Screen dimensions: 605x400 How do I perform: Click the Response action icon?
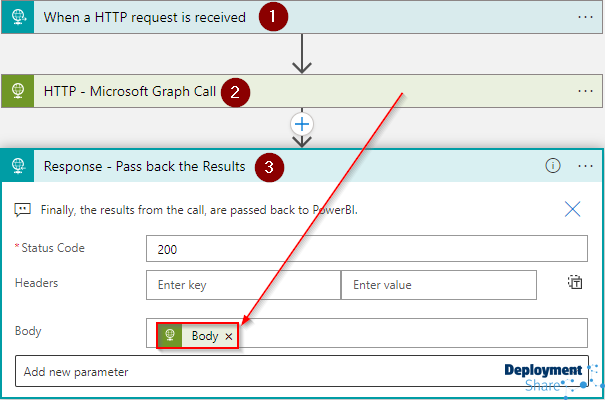point(18,166)
